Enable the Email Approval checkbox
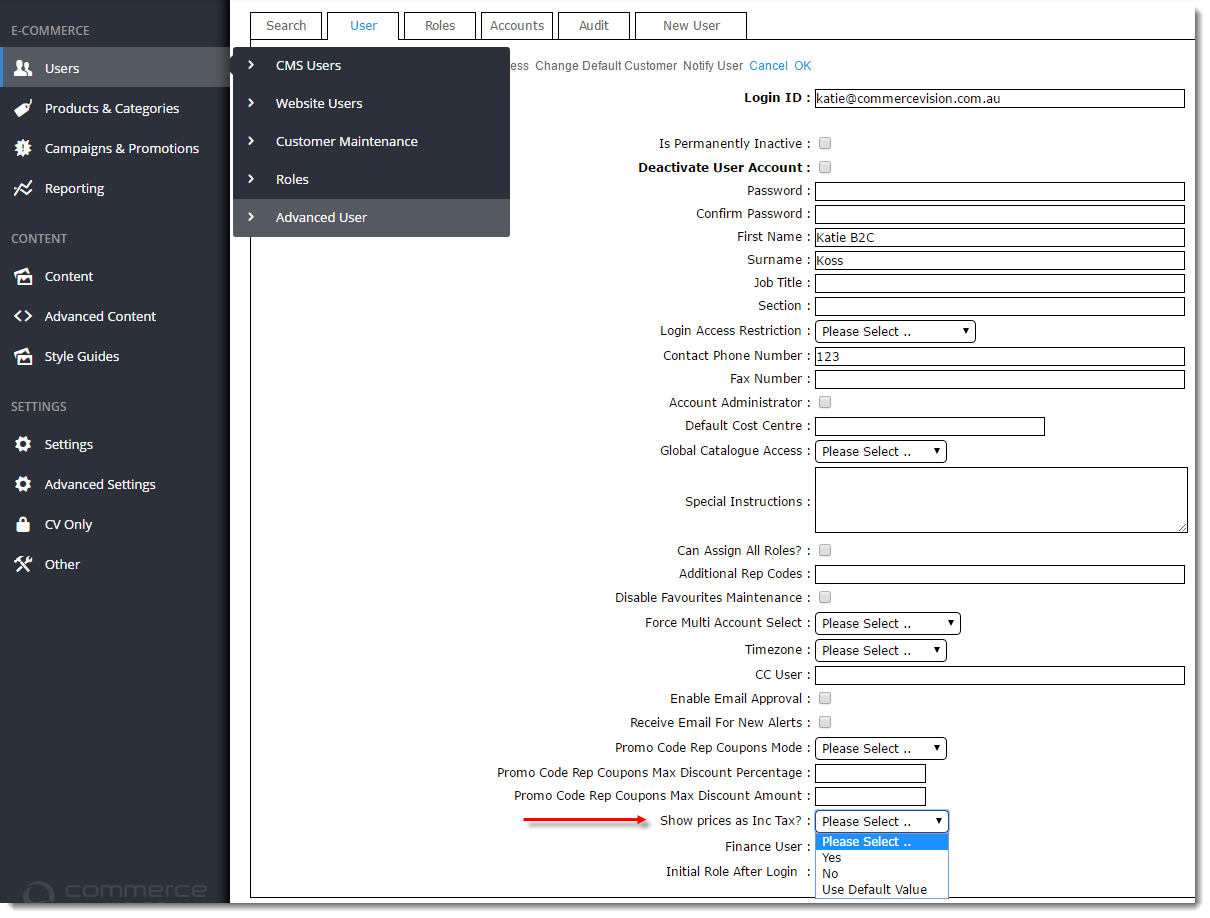 pyautogui.click(x=825, y=699)
